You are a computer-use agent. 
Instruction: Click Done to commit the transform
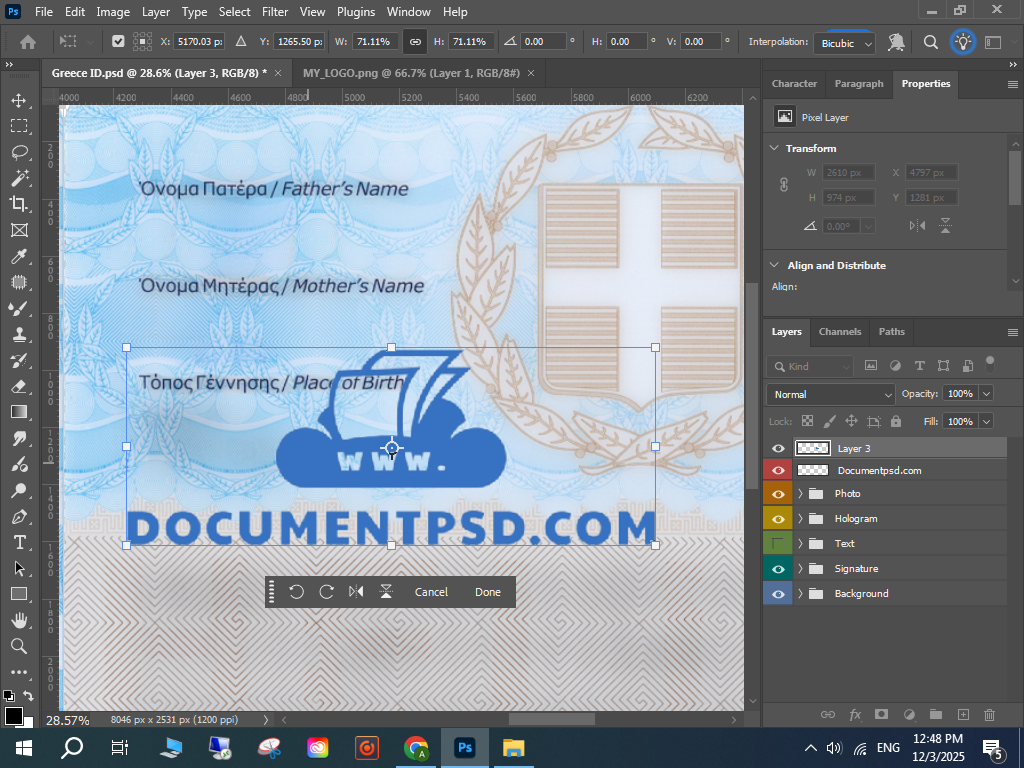(488, 592)
